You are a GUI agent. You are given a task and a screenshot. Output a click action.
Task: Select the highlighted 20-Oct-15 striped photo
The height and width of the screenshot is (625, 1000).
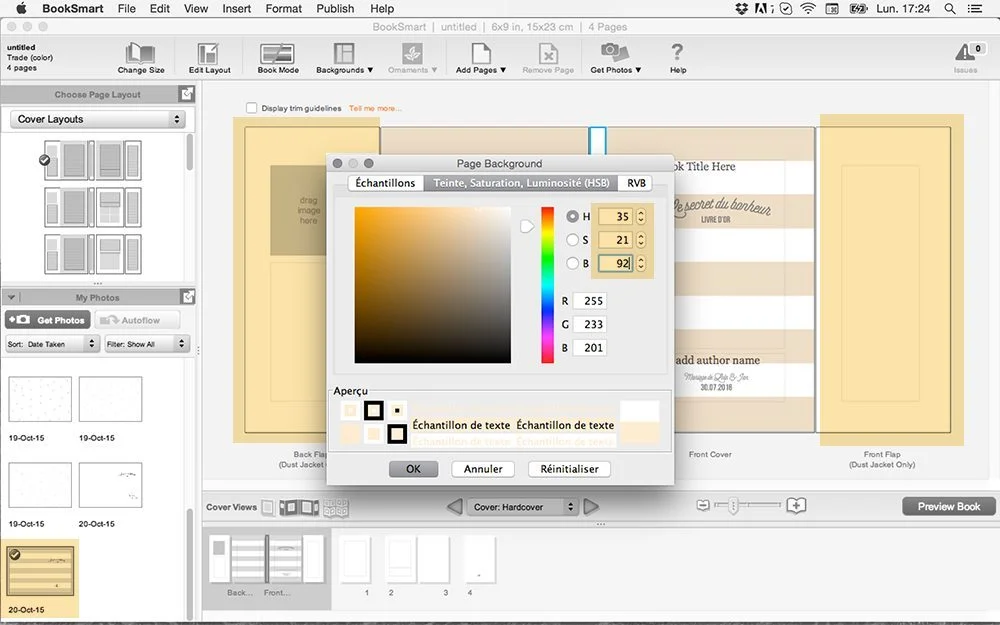(x=40, y=571)
